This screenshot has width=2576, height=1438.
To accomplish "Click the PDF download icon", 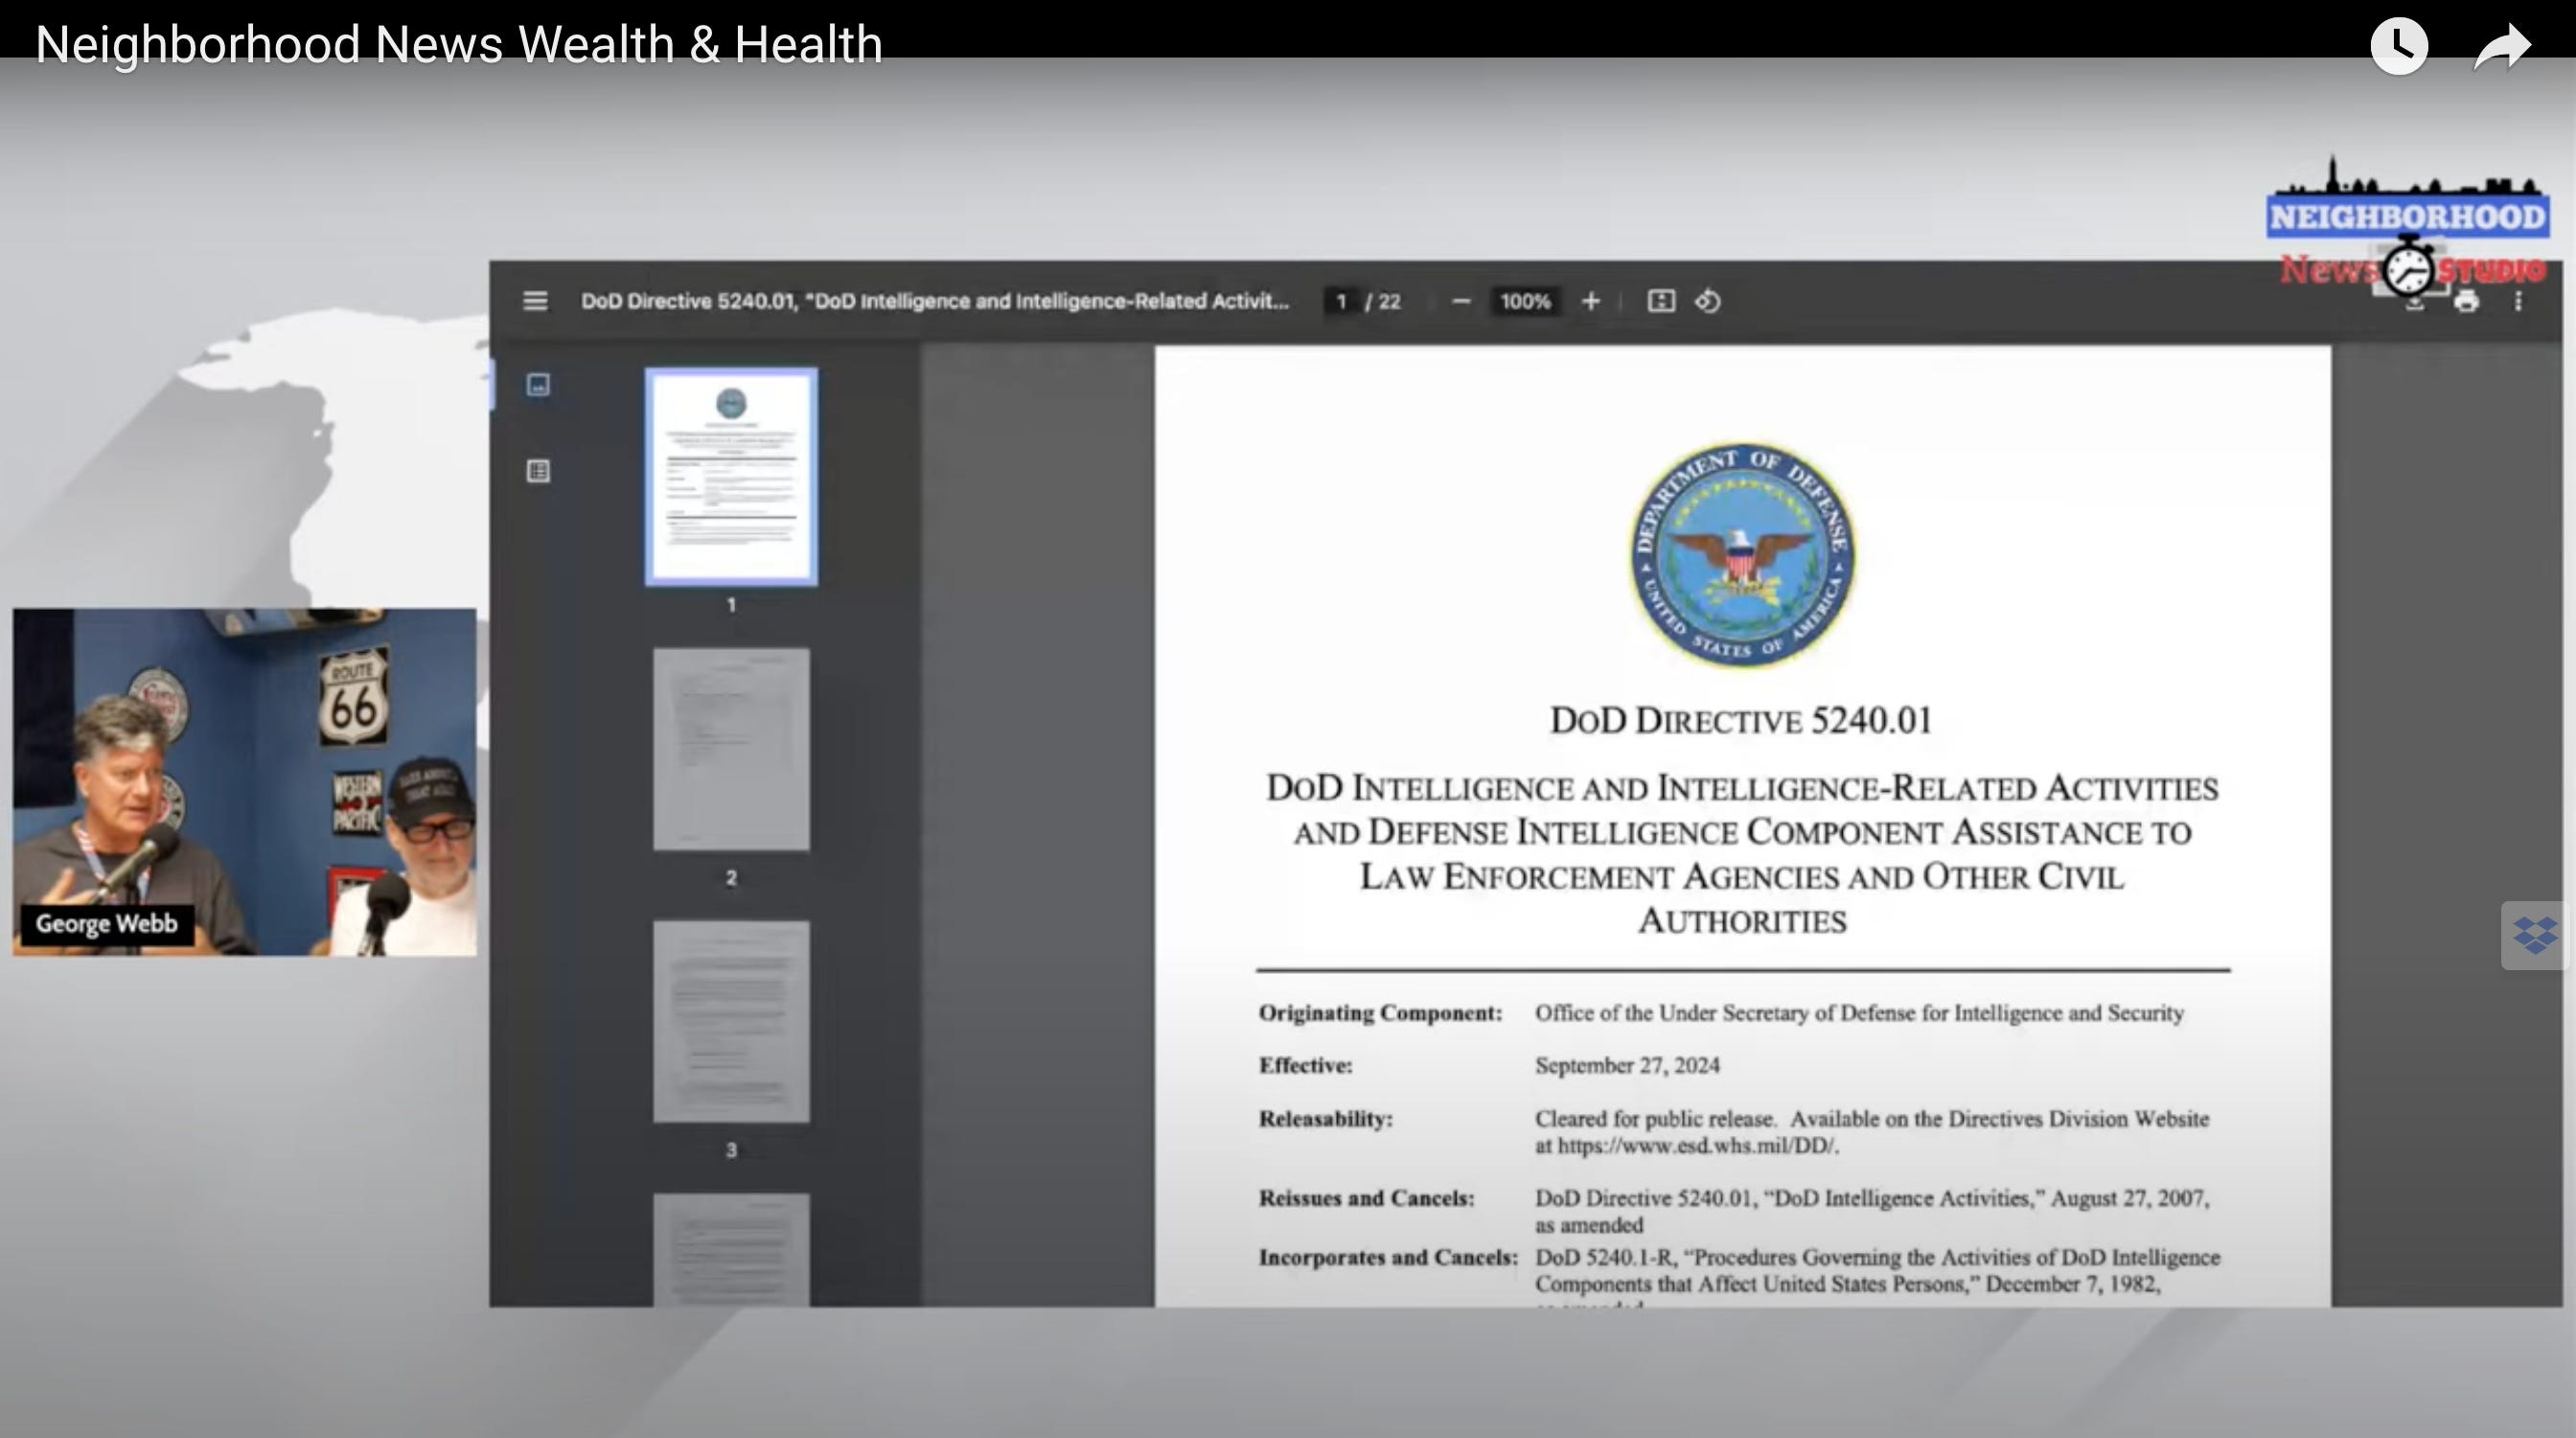I will pyautogui.click(x=2414, y=301).
